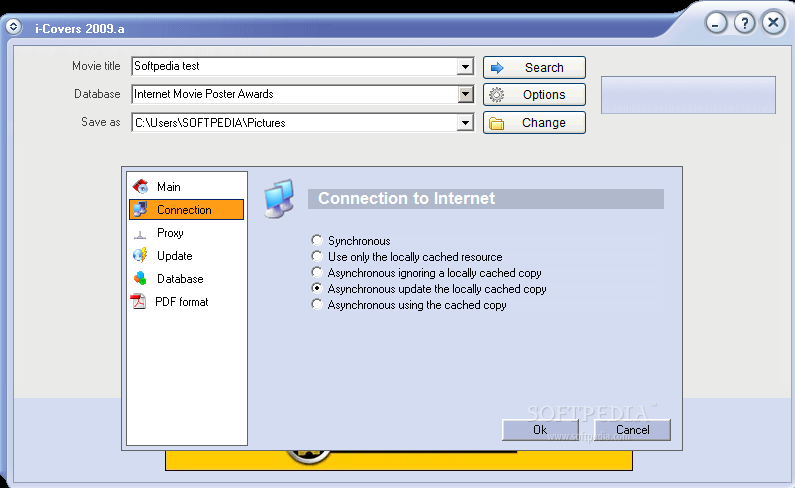Open the Movie title dropdown arrow
The height and width of the screenshot is (488, 795).
(465, 66)
